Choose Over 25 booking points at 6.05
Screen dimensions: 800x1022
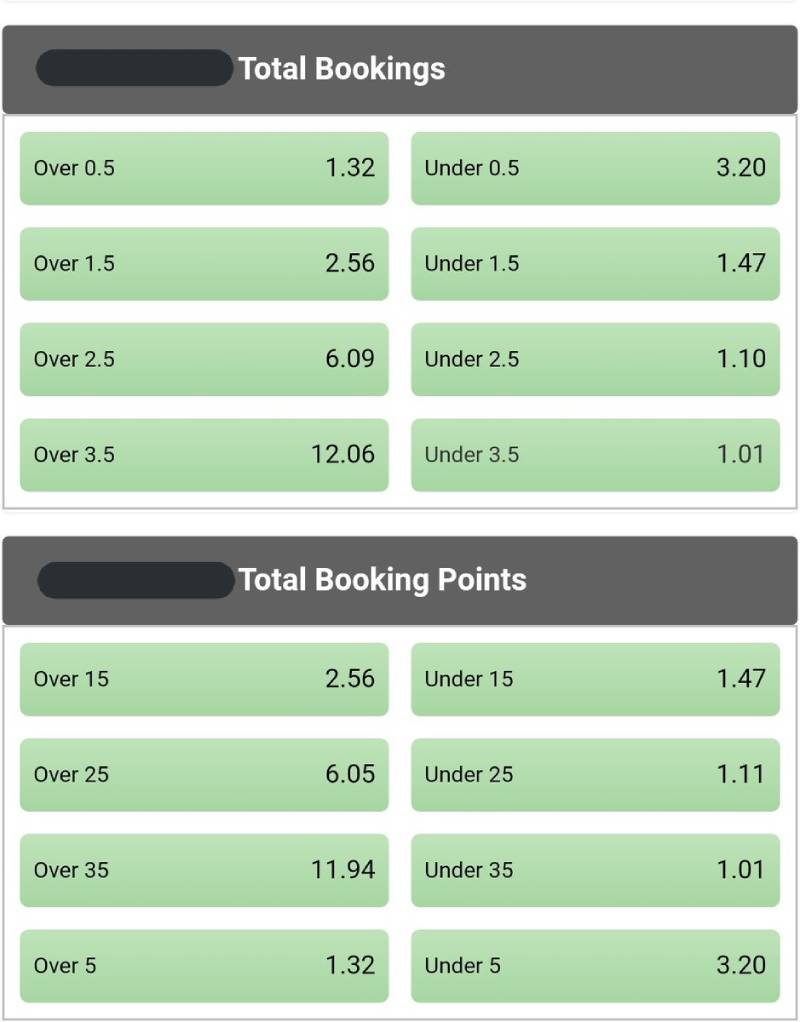[x=204, y=775]
